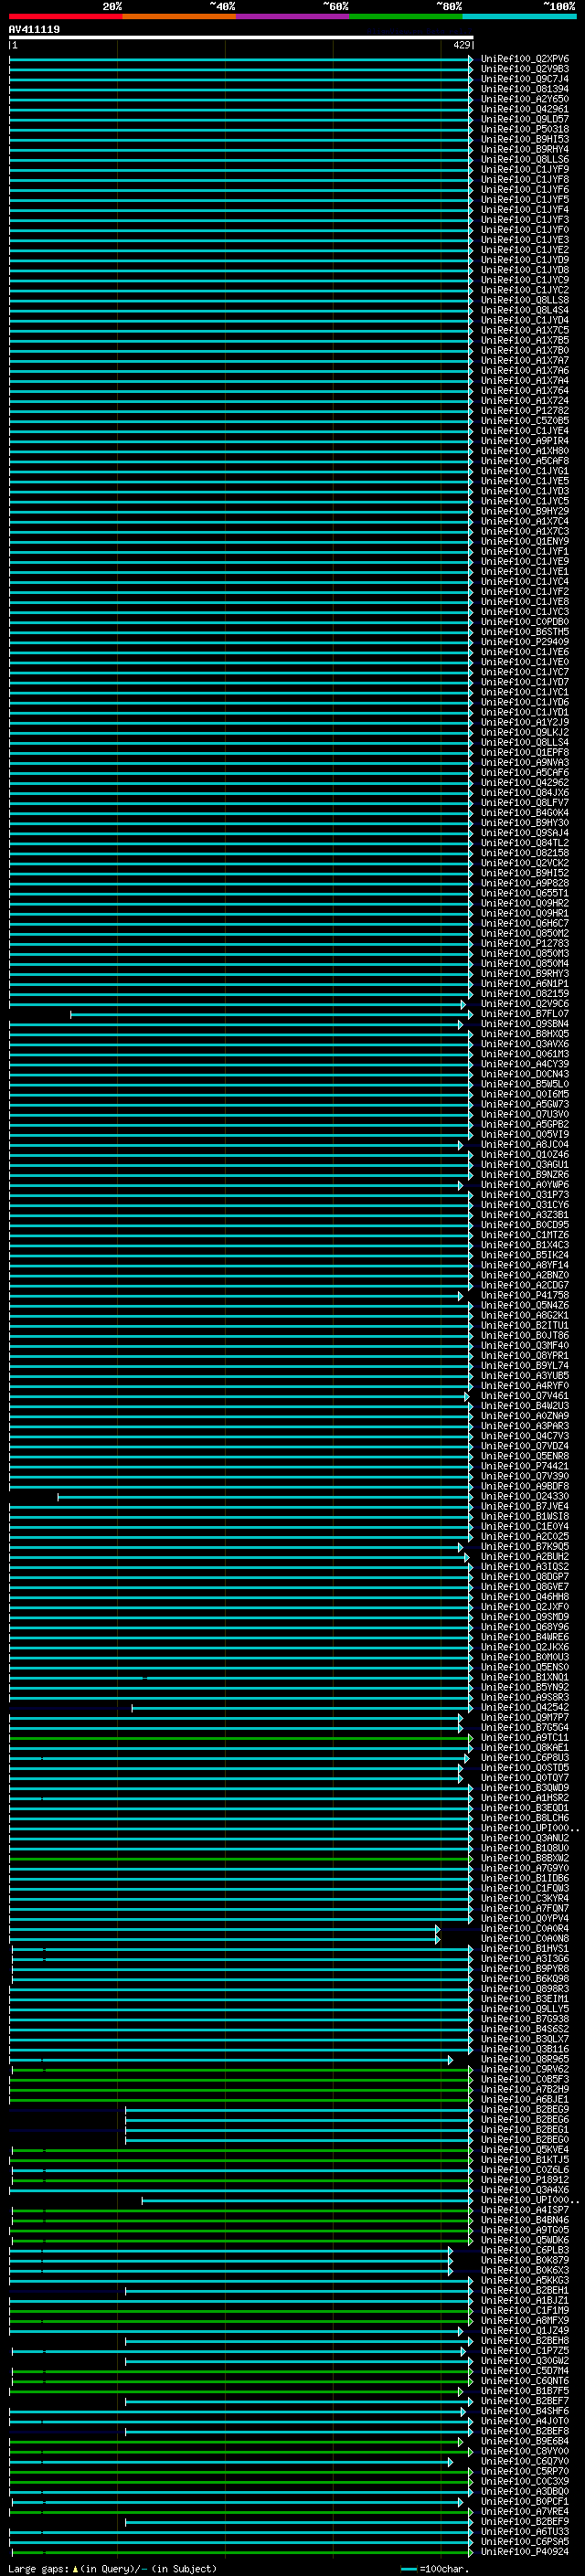
Task: Click the green alignment bar for UniRef100_A9TC11
Action: point(240,1737)
